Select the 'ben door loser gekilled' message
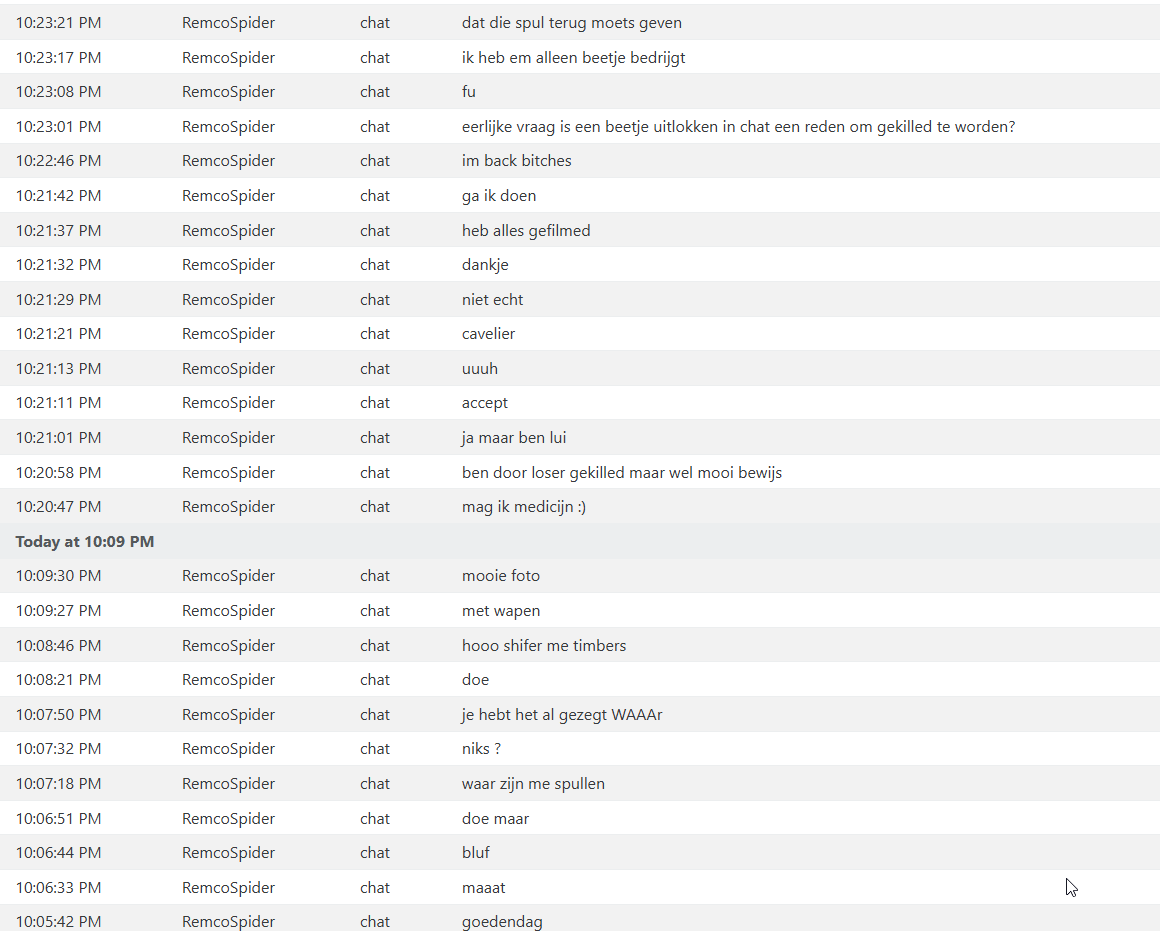This screenshot has width=1160, height=931. pyautogui.click(x=621, y=472)
